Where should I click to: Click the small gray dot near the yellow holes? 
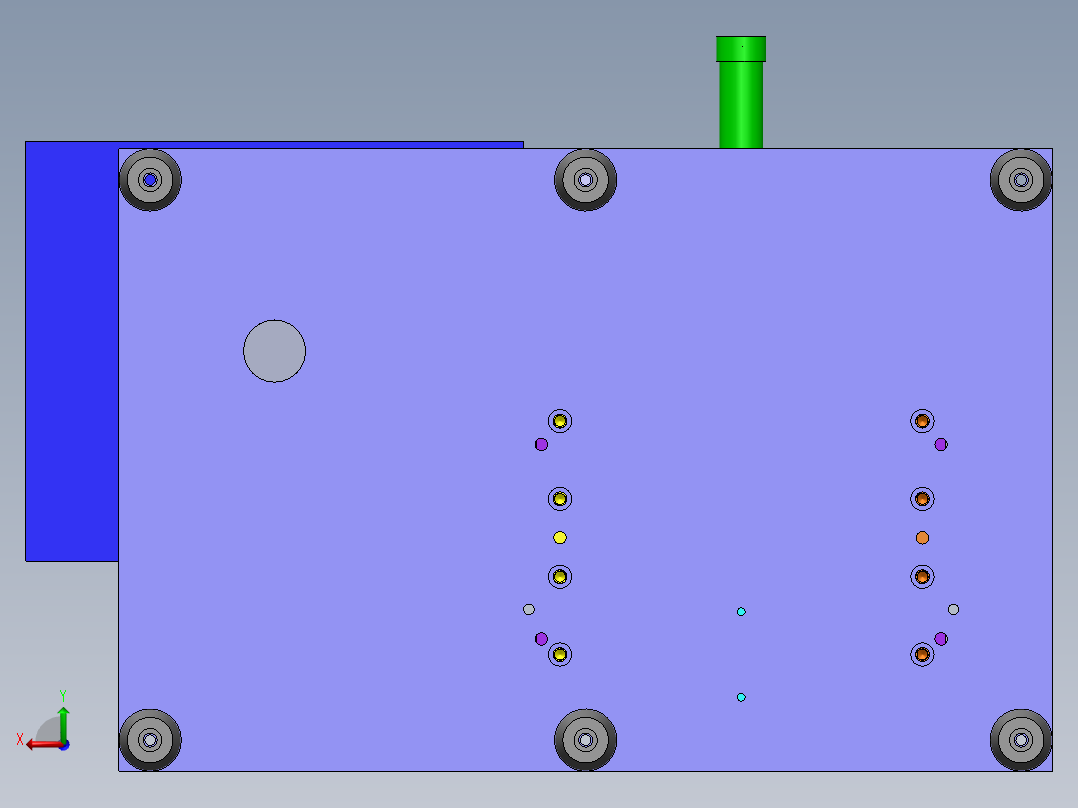point(529,609)
